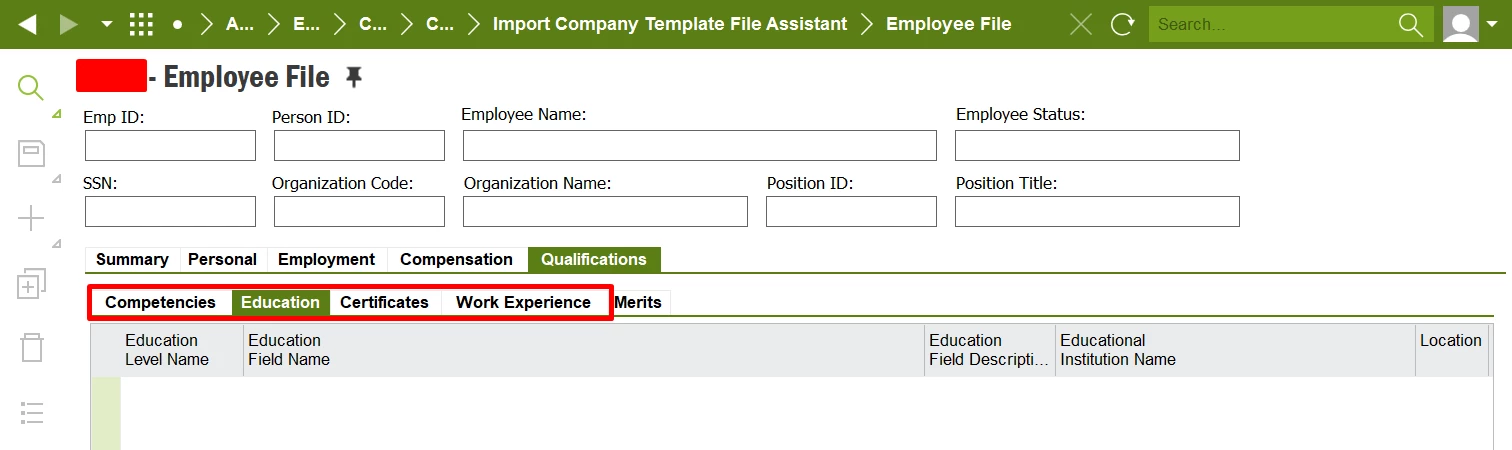Click the plus new record icon
The width and height of the screenshot is (1512, 450).
[x=32, y=219]
